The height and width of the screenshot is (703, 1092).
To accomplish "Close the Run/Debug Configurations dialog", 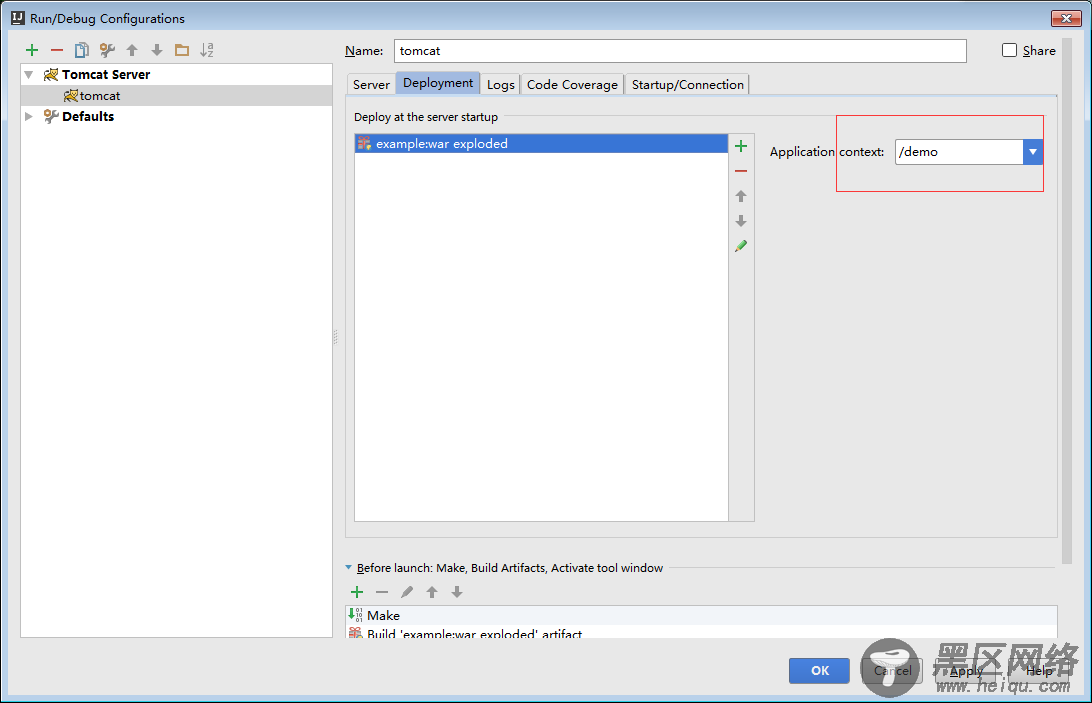I will (x=1066, y=18).
